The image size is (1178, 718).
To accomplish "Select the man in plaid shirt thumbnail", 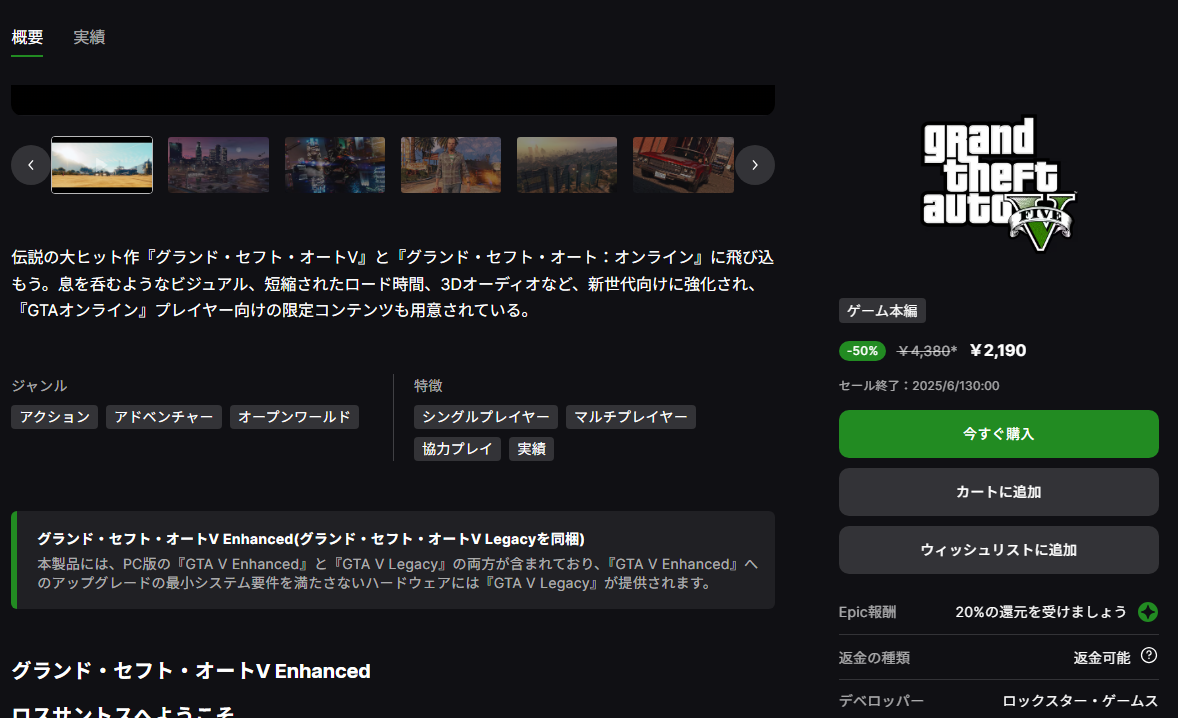I will [x=451, y=165].
